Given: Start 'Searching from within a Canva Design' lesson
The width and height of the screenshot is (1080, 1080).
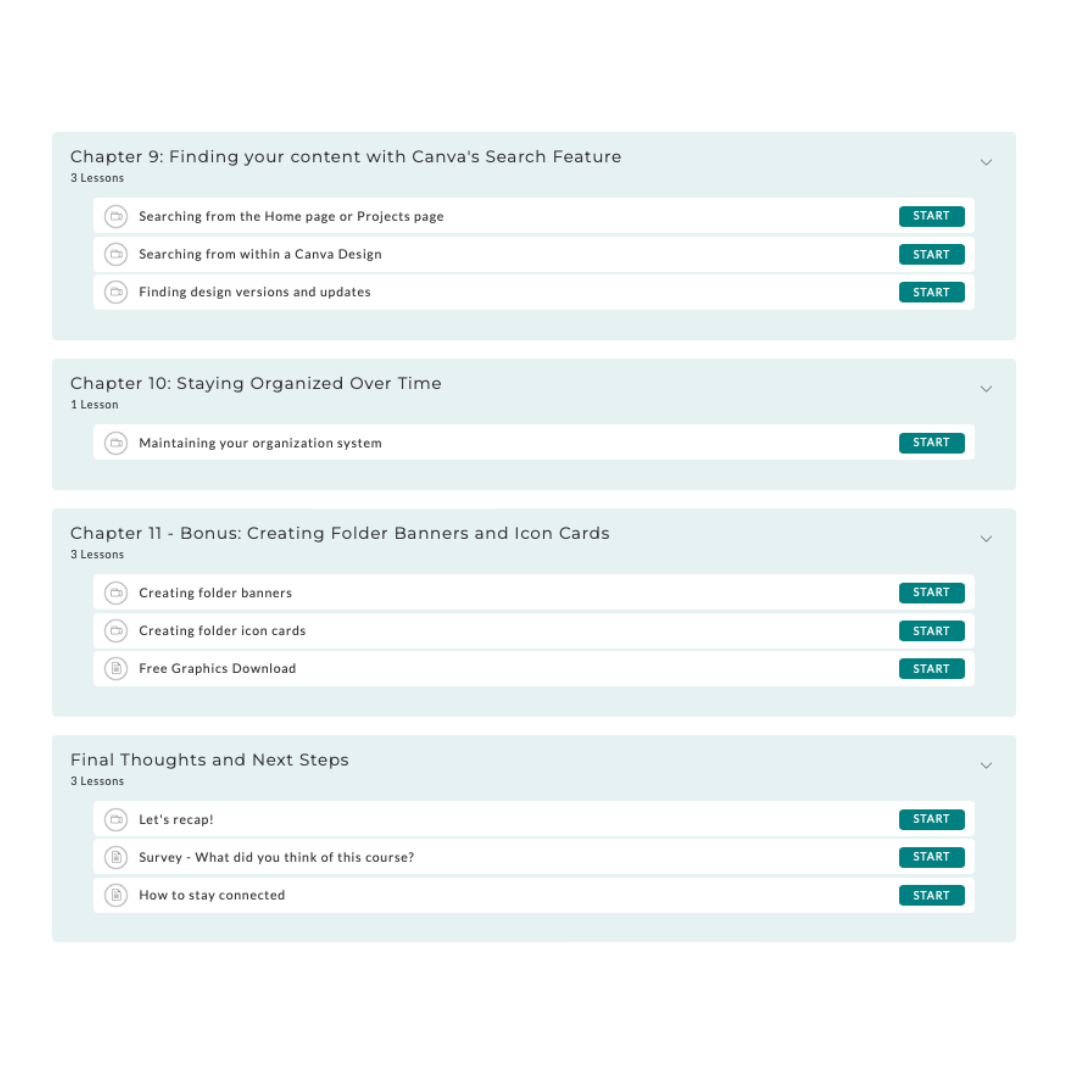Looking at the screenshot, I should (931, 254).
